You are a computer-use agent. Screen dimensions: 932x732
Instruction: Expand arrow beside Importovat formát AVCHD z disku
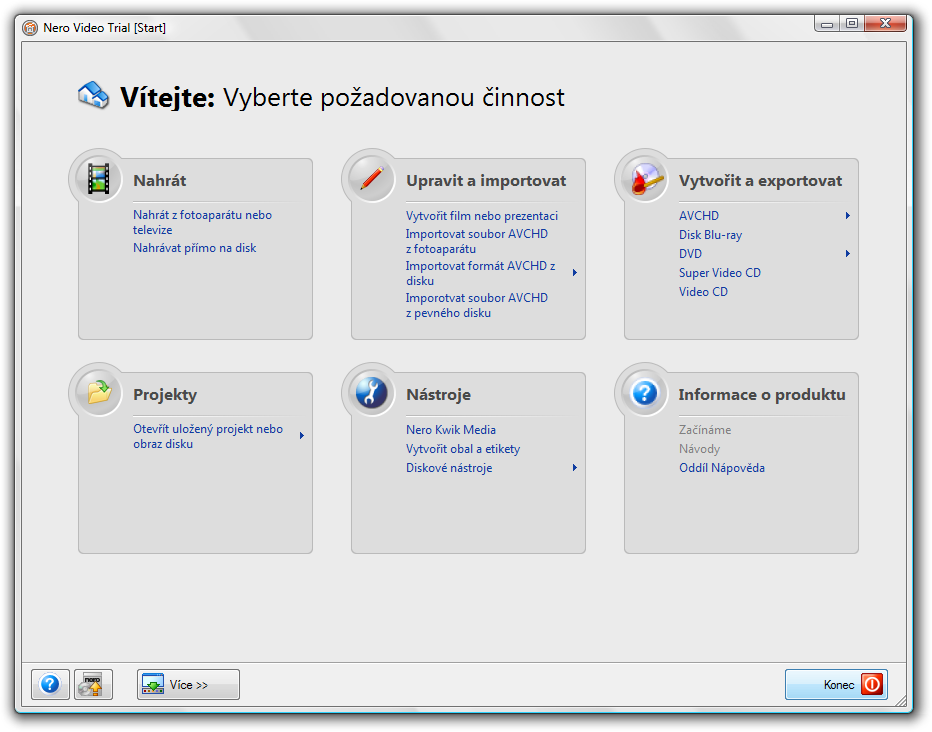click(575, 273)
